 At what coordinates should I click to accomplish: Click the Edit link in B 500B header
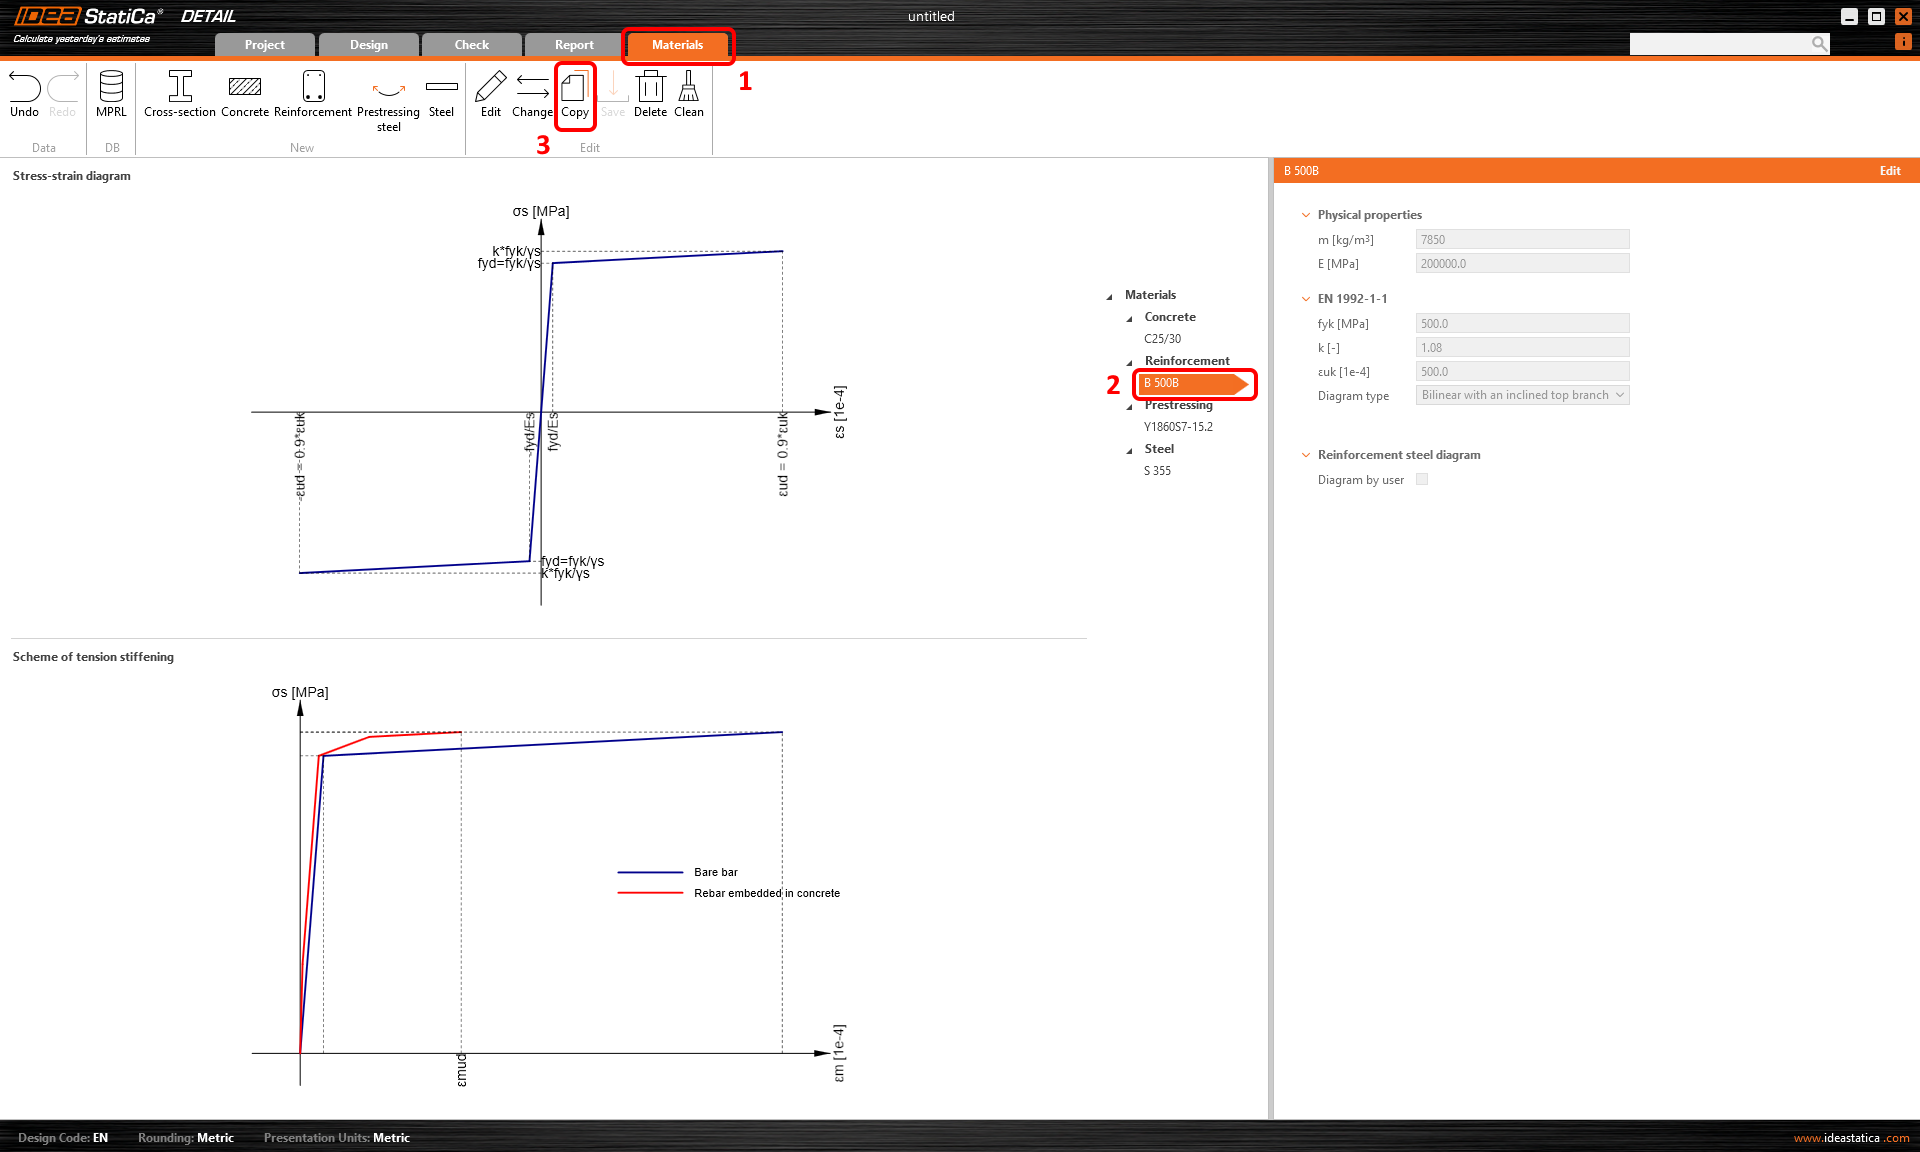pos(1889,171)
